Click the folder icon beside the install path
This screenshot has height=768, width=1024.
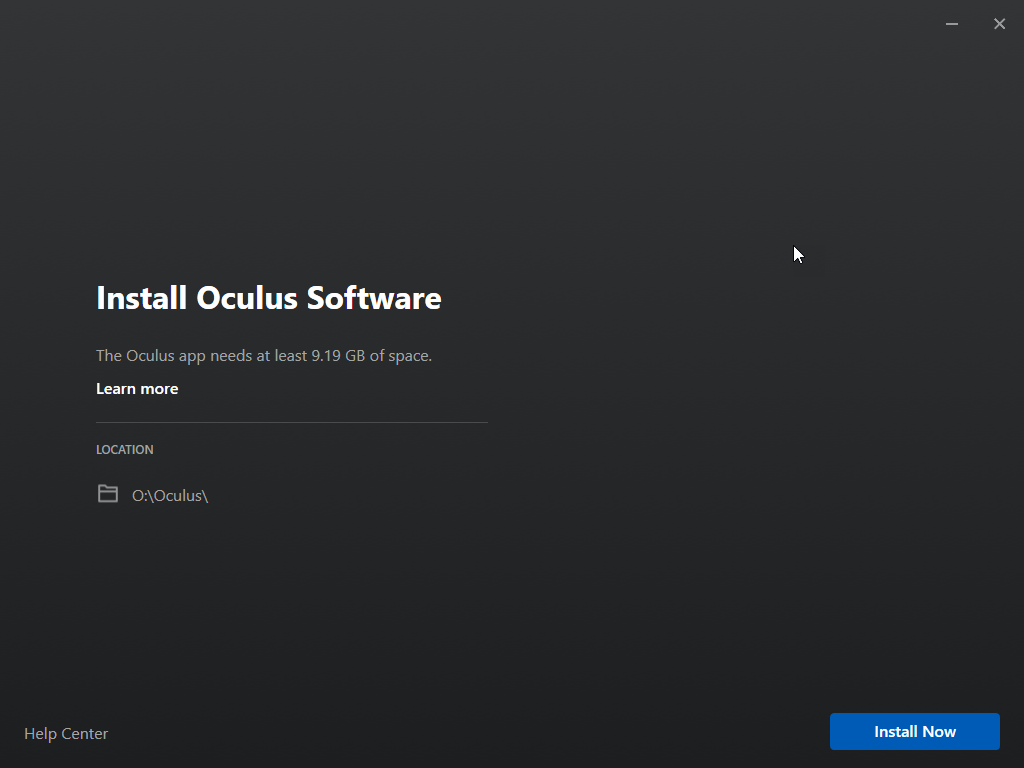[x=108, y=494]
